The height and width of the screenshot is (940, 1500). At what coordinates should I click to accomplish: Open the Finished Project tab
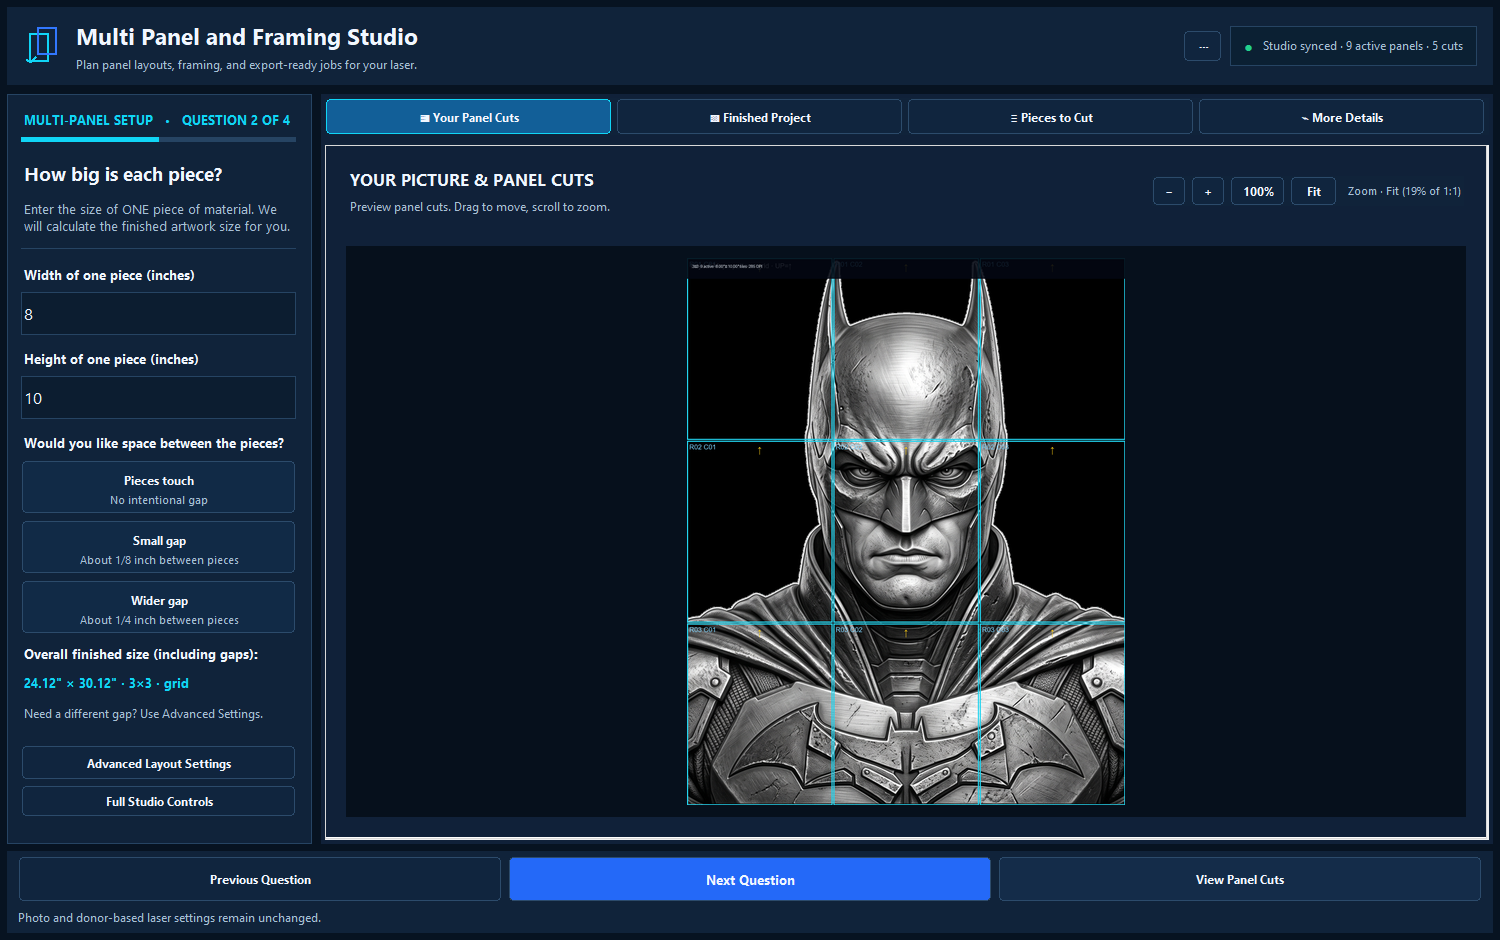pos(759,117)
